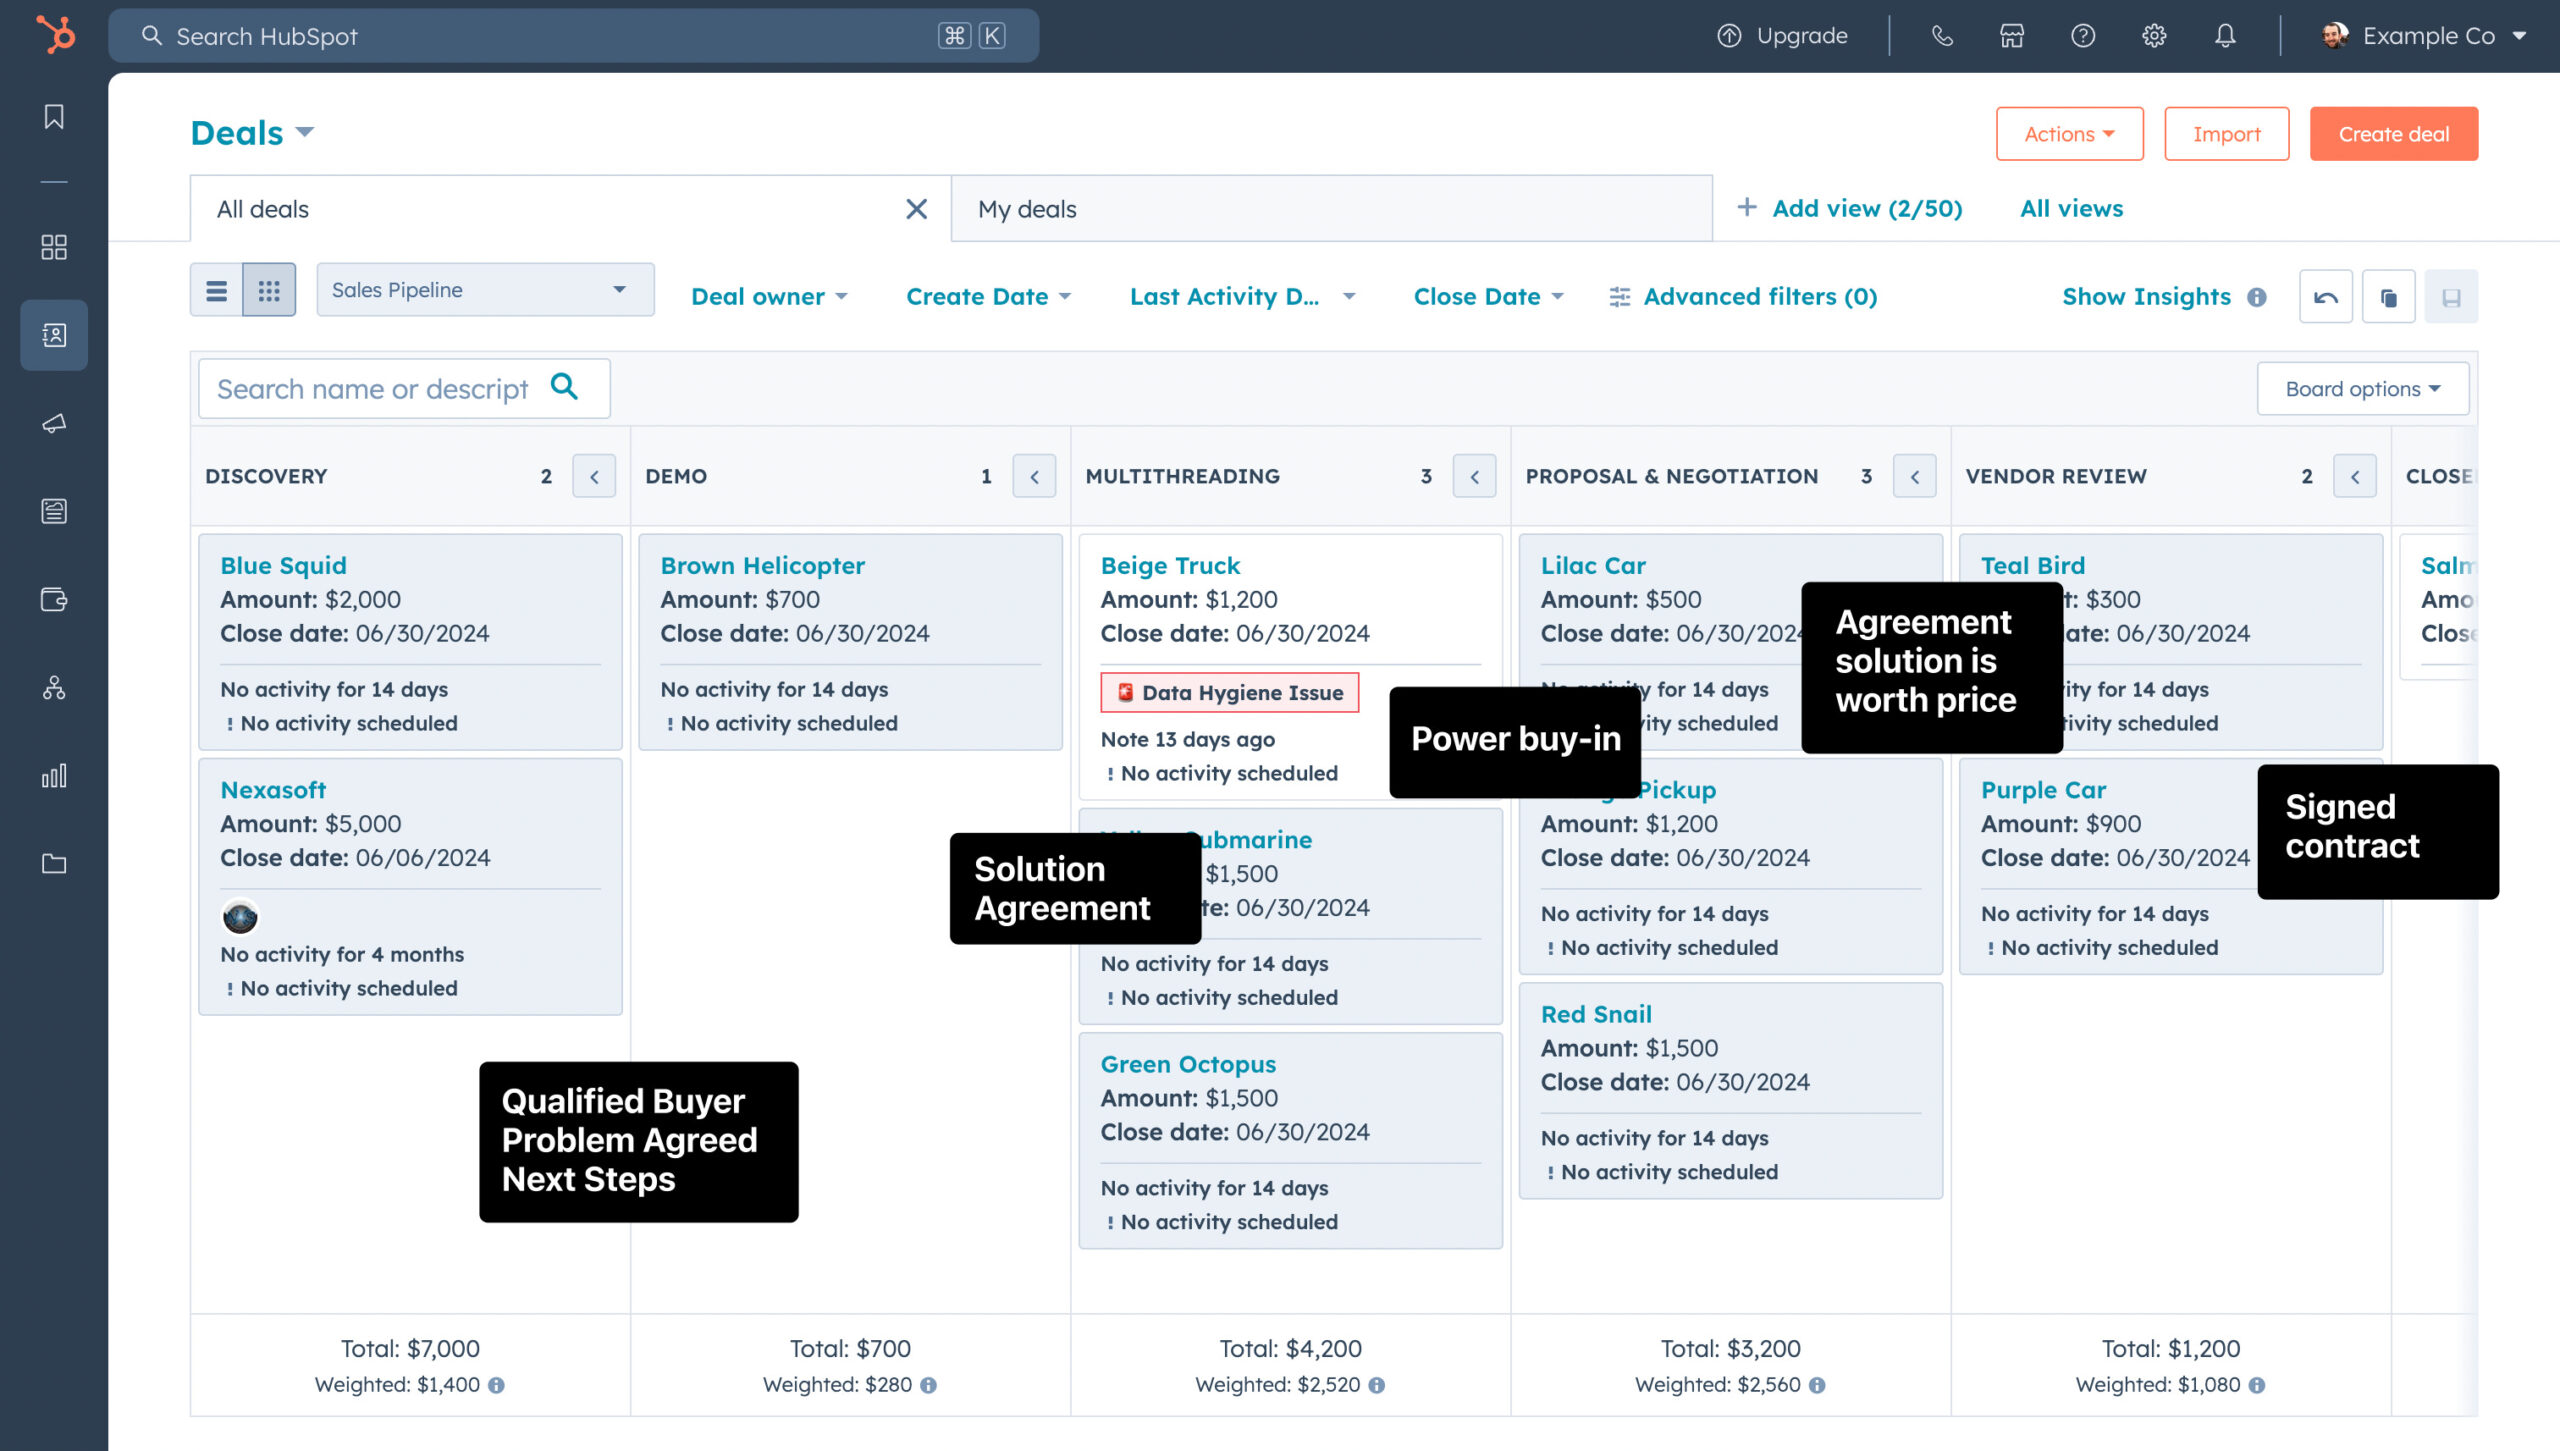Open the Board options dropdown
Screen dimensions: 2560x1451
coord(2362,389)
